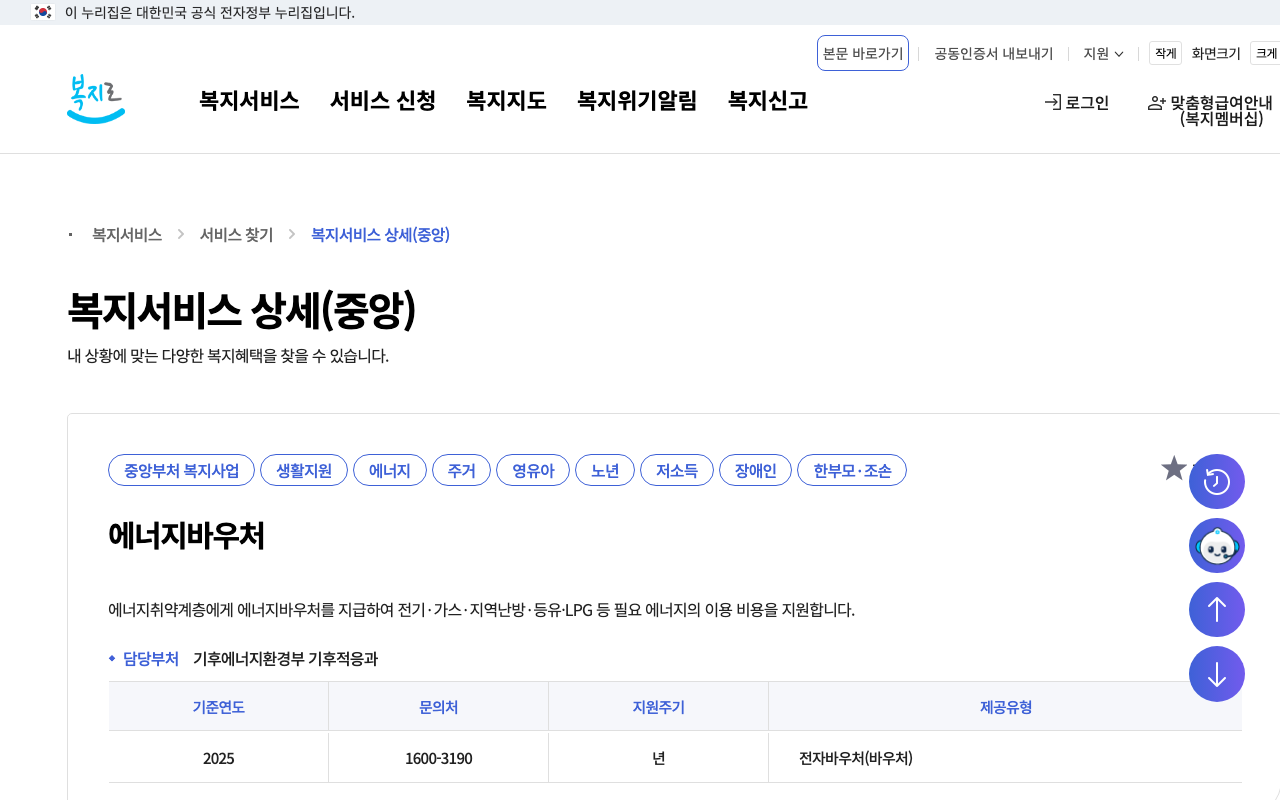Viewport: 1280px width, 800px height.
Task: Click the Korean flag in the government banner
Action: coord(42,12)
